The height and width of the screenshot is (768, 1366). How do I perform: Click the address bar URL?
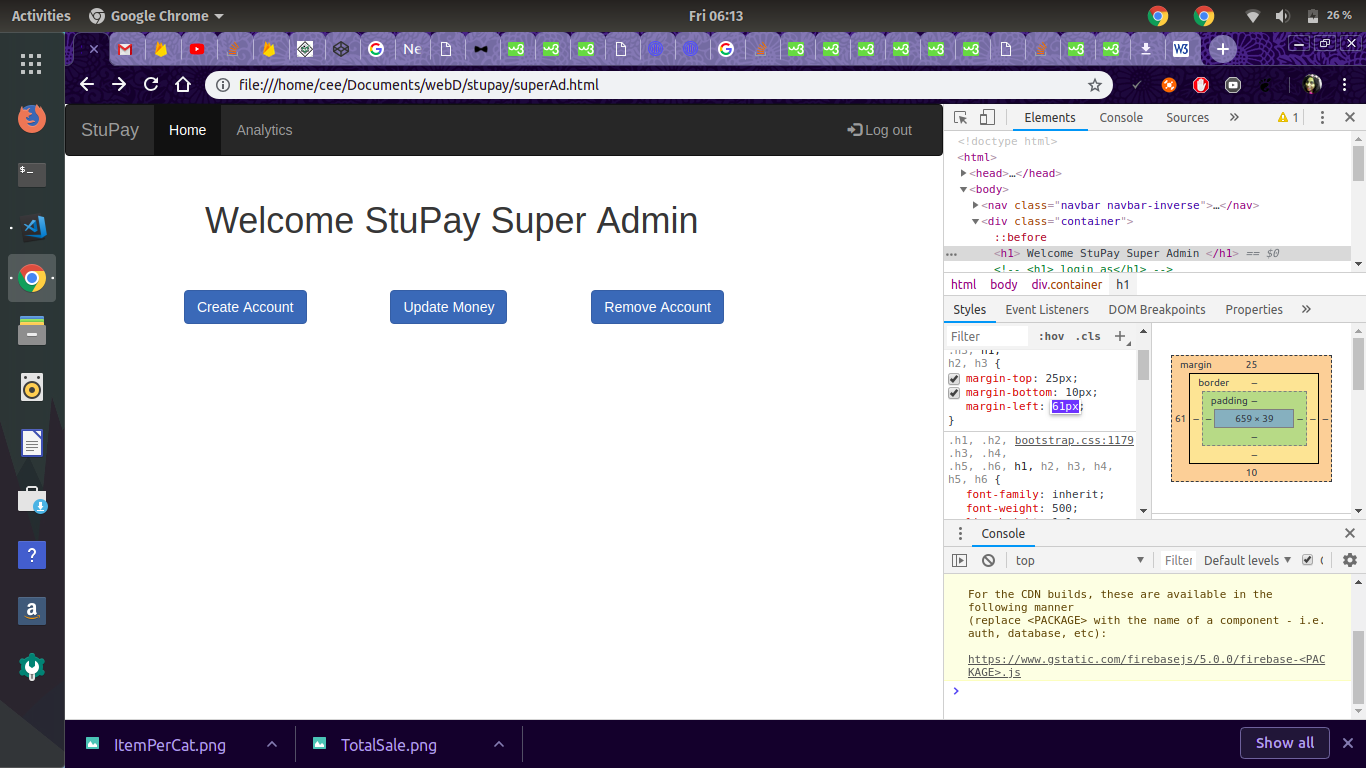[418, 85]
